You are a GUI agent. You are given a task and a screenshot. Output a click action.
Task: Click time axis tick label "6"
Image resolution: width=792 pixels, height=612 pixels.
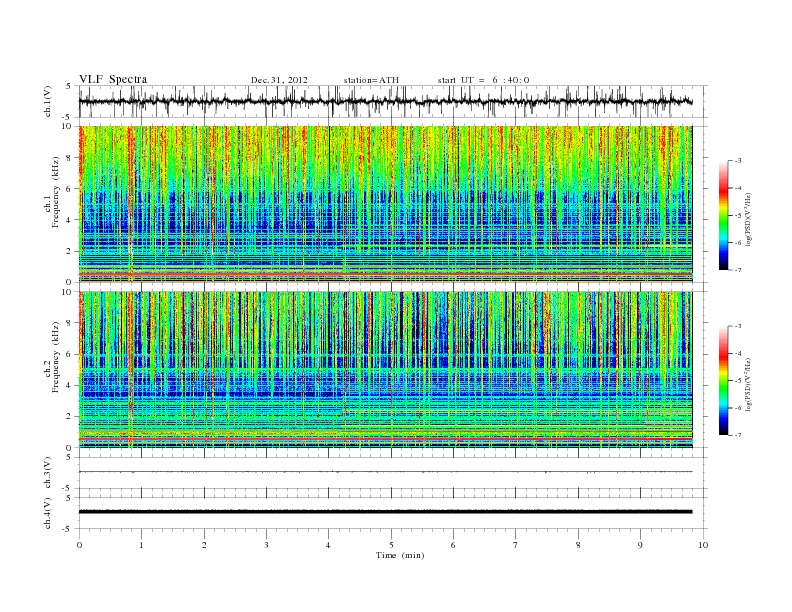click(x=453, y=545)
